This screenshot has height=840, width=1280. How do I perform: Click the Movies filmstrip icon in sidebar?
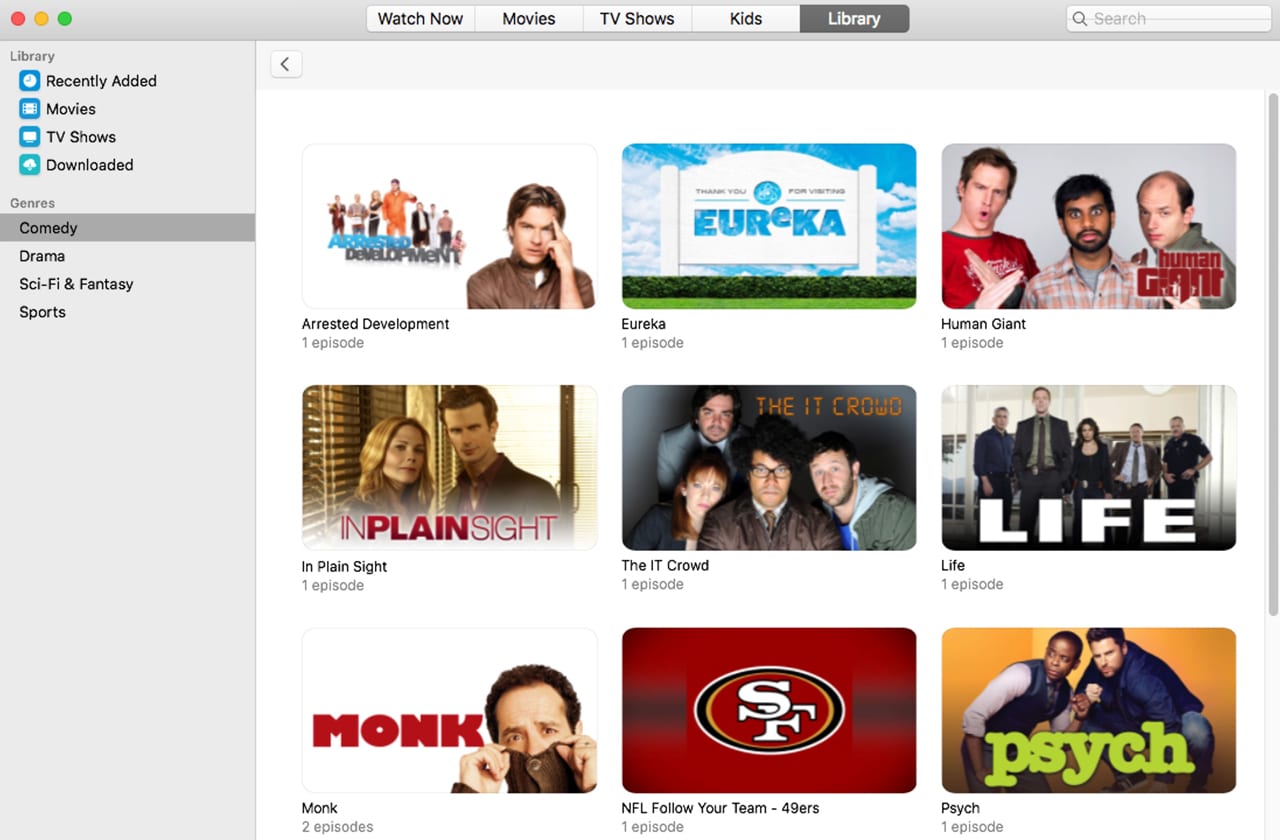click(29, 109)
